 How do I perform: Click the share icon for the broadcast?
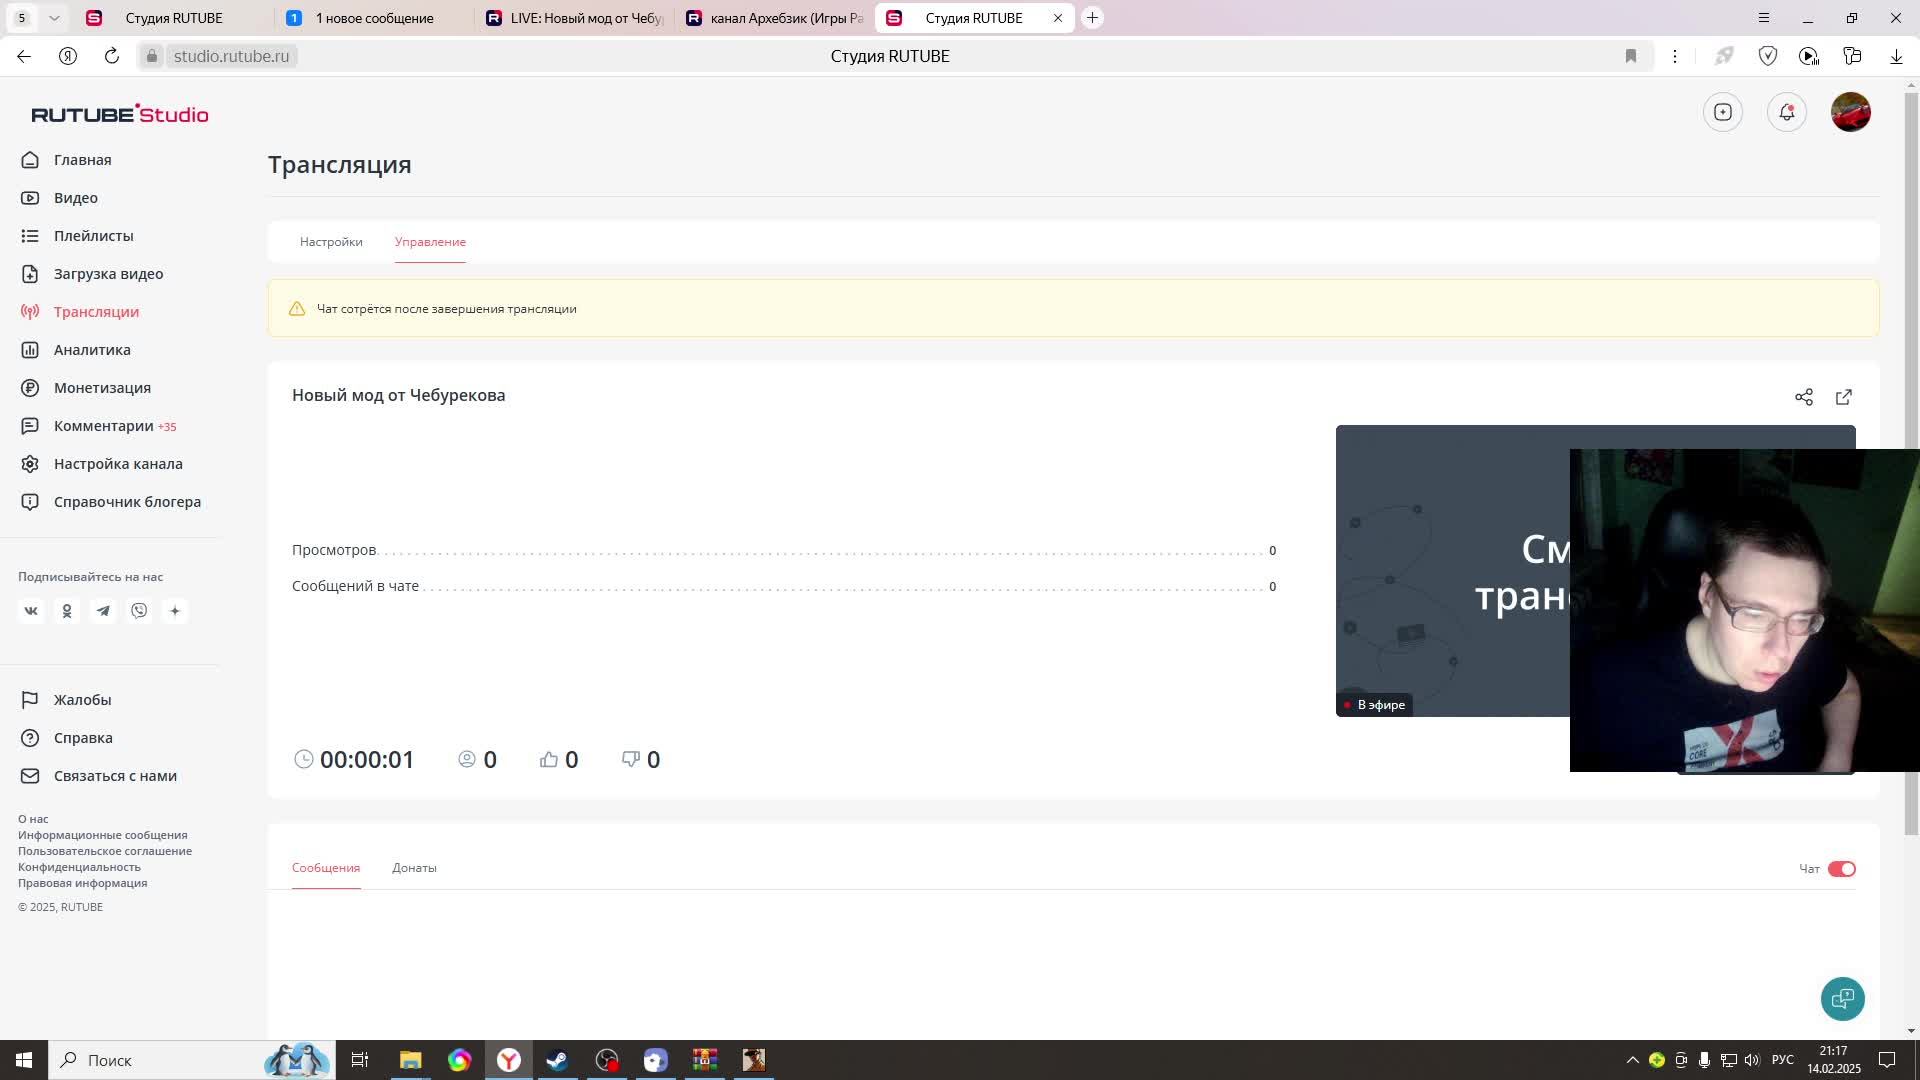pyautogui.click(x=1803, y=397)
